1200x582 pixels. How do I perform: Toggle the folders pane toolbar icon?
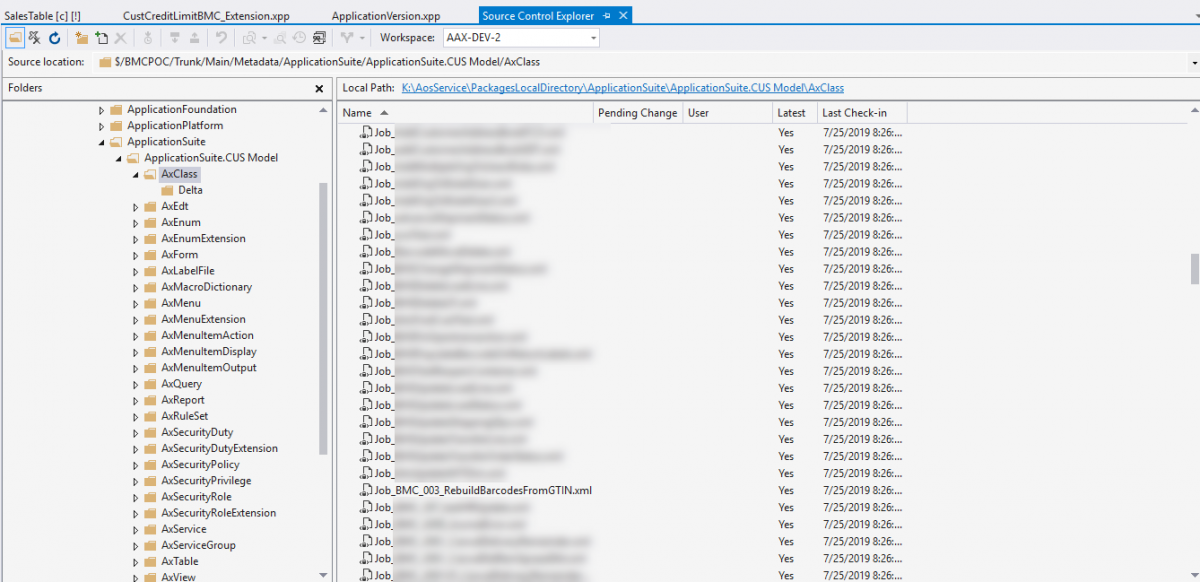pos(16,38)
